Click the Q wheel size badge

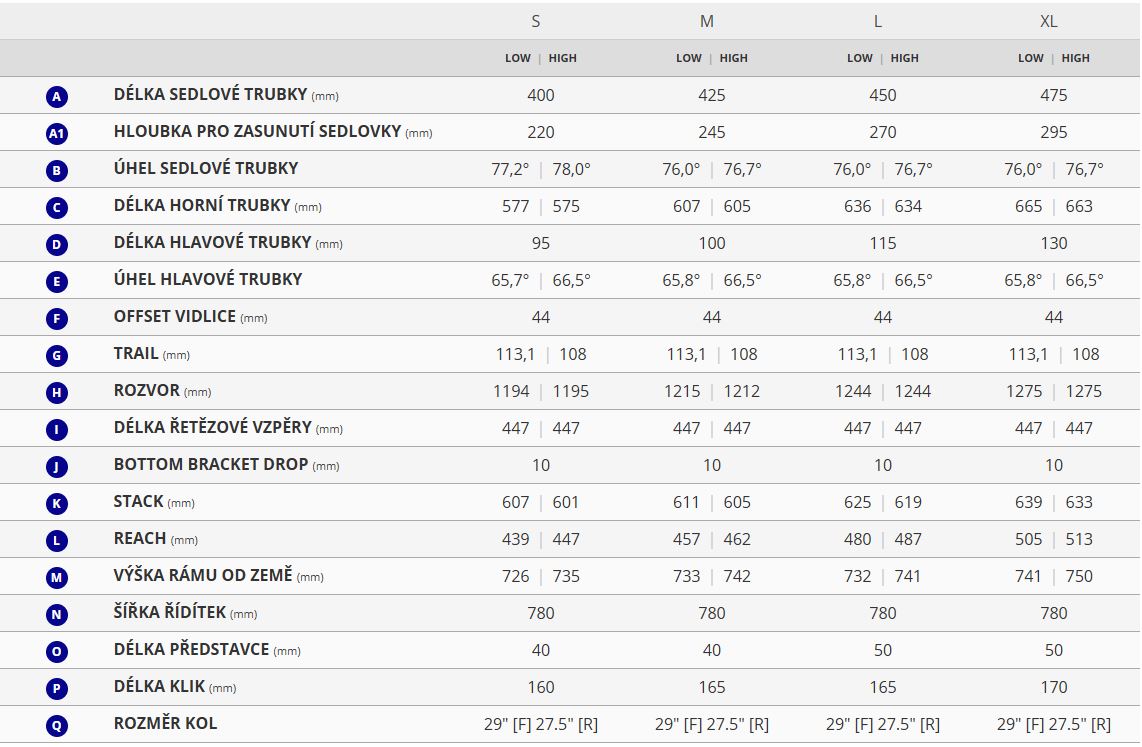(x=57, y=725)
